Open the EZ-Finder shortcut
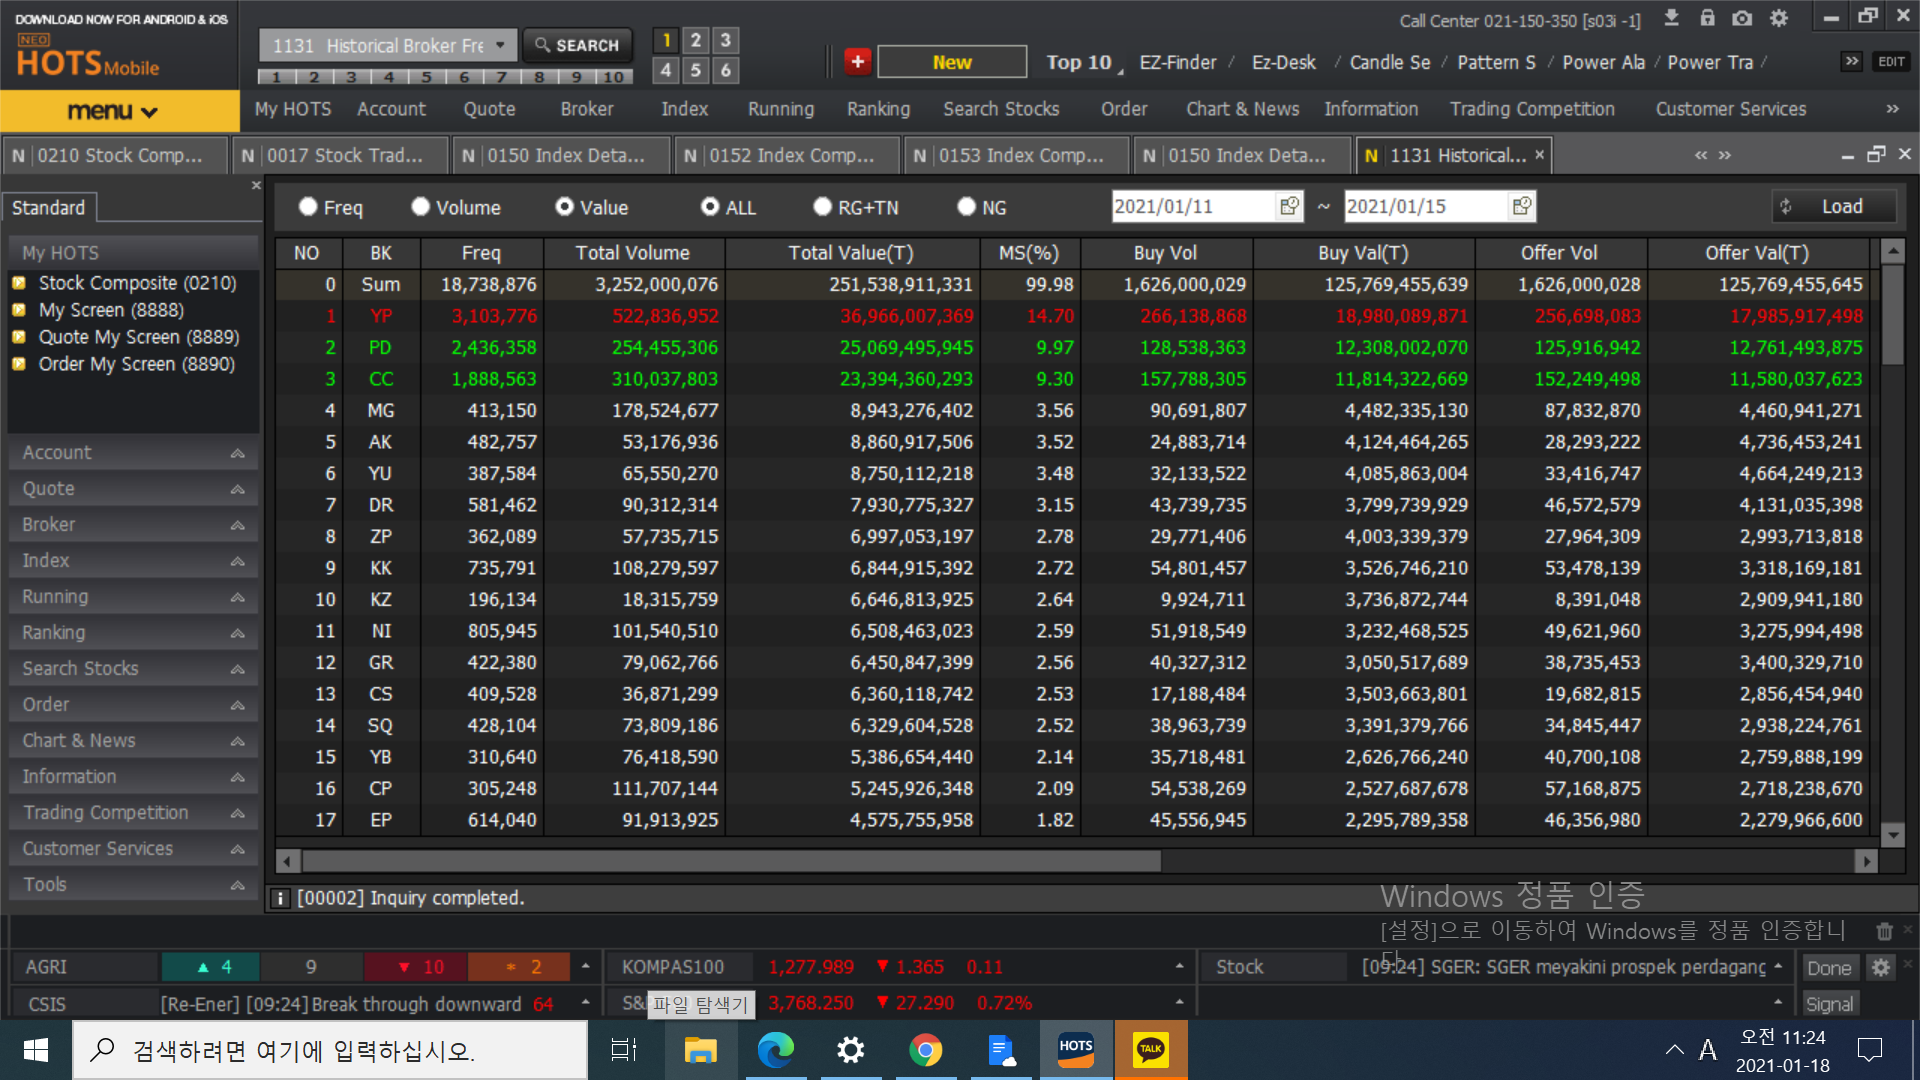Viewport: 1920px width, 1080px height. tap(1177, 62)
